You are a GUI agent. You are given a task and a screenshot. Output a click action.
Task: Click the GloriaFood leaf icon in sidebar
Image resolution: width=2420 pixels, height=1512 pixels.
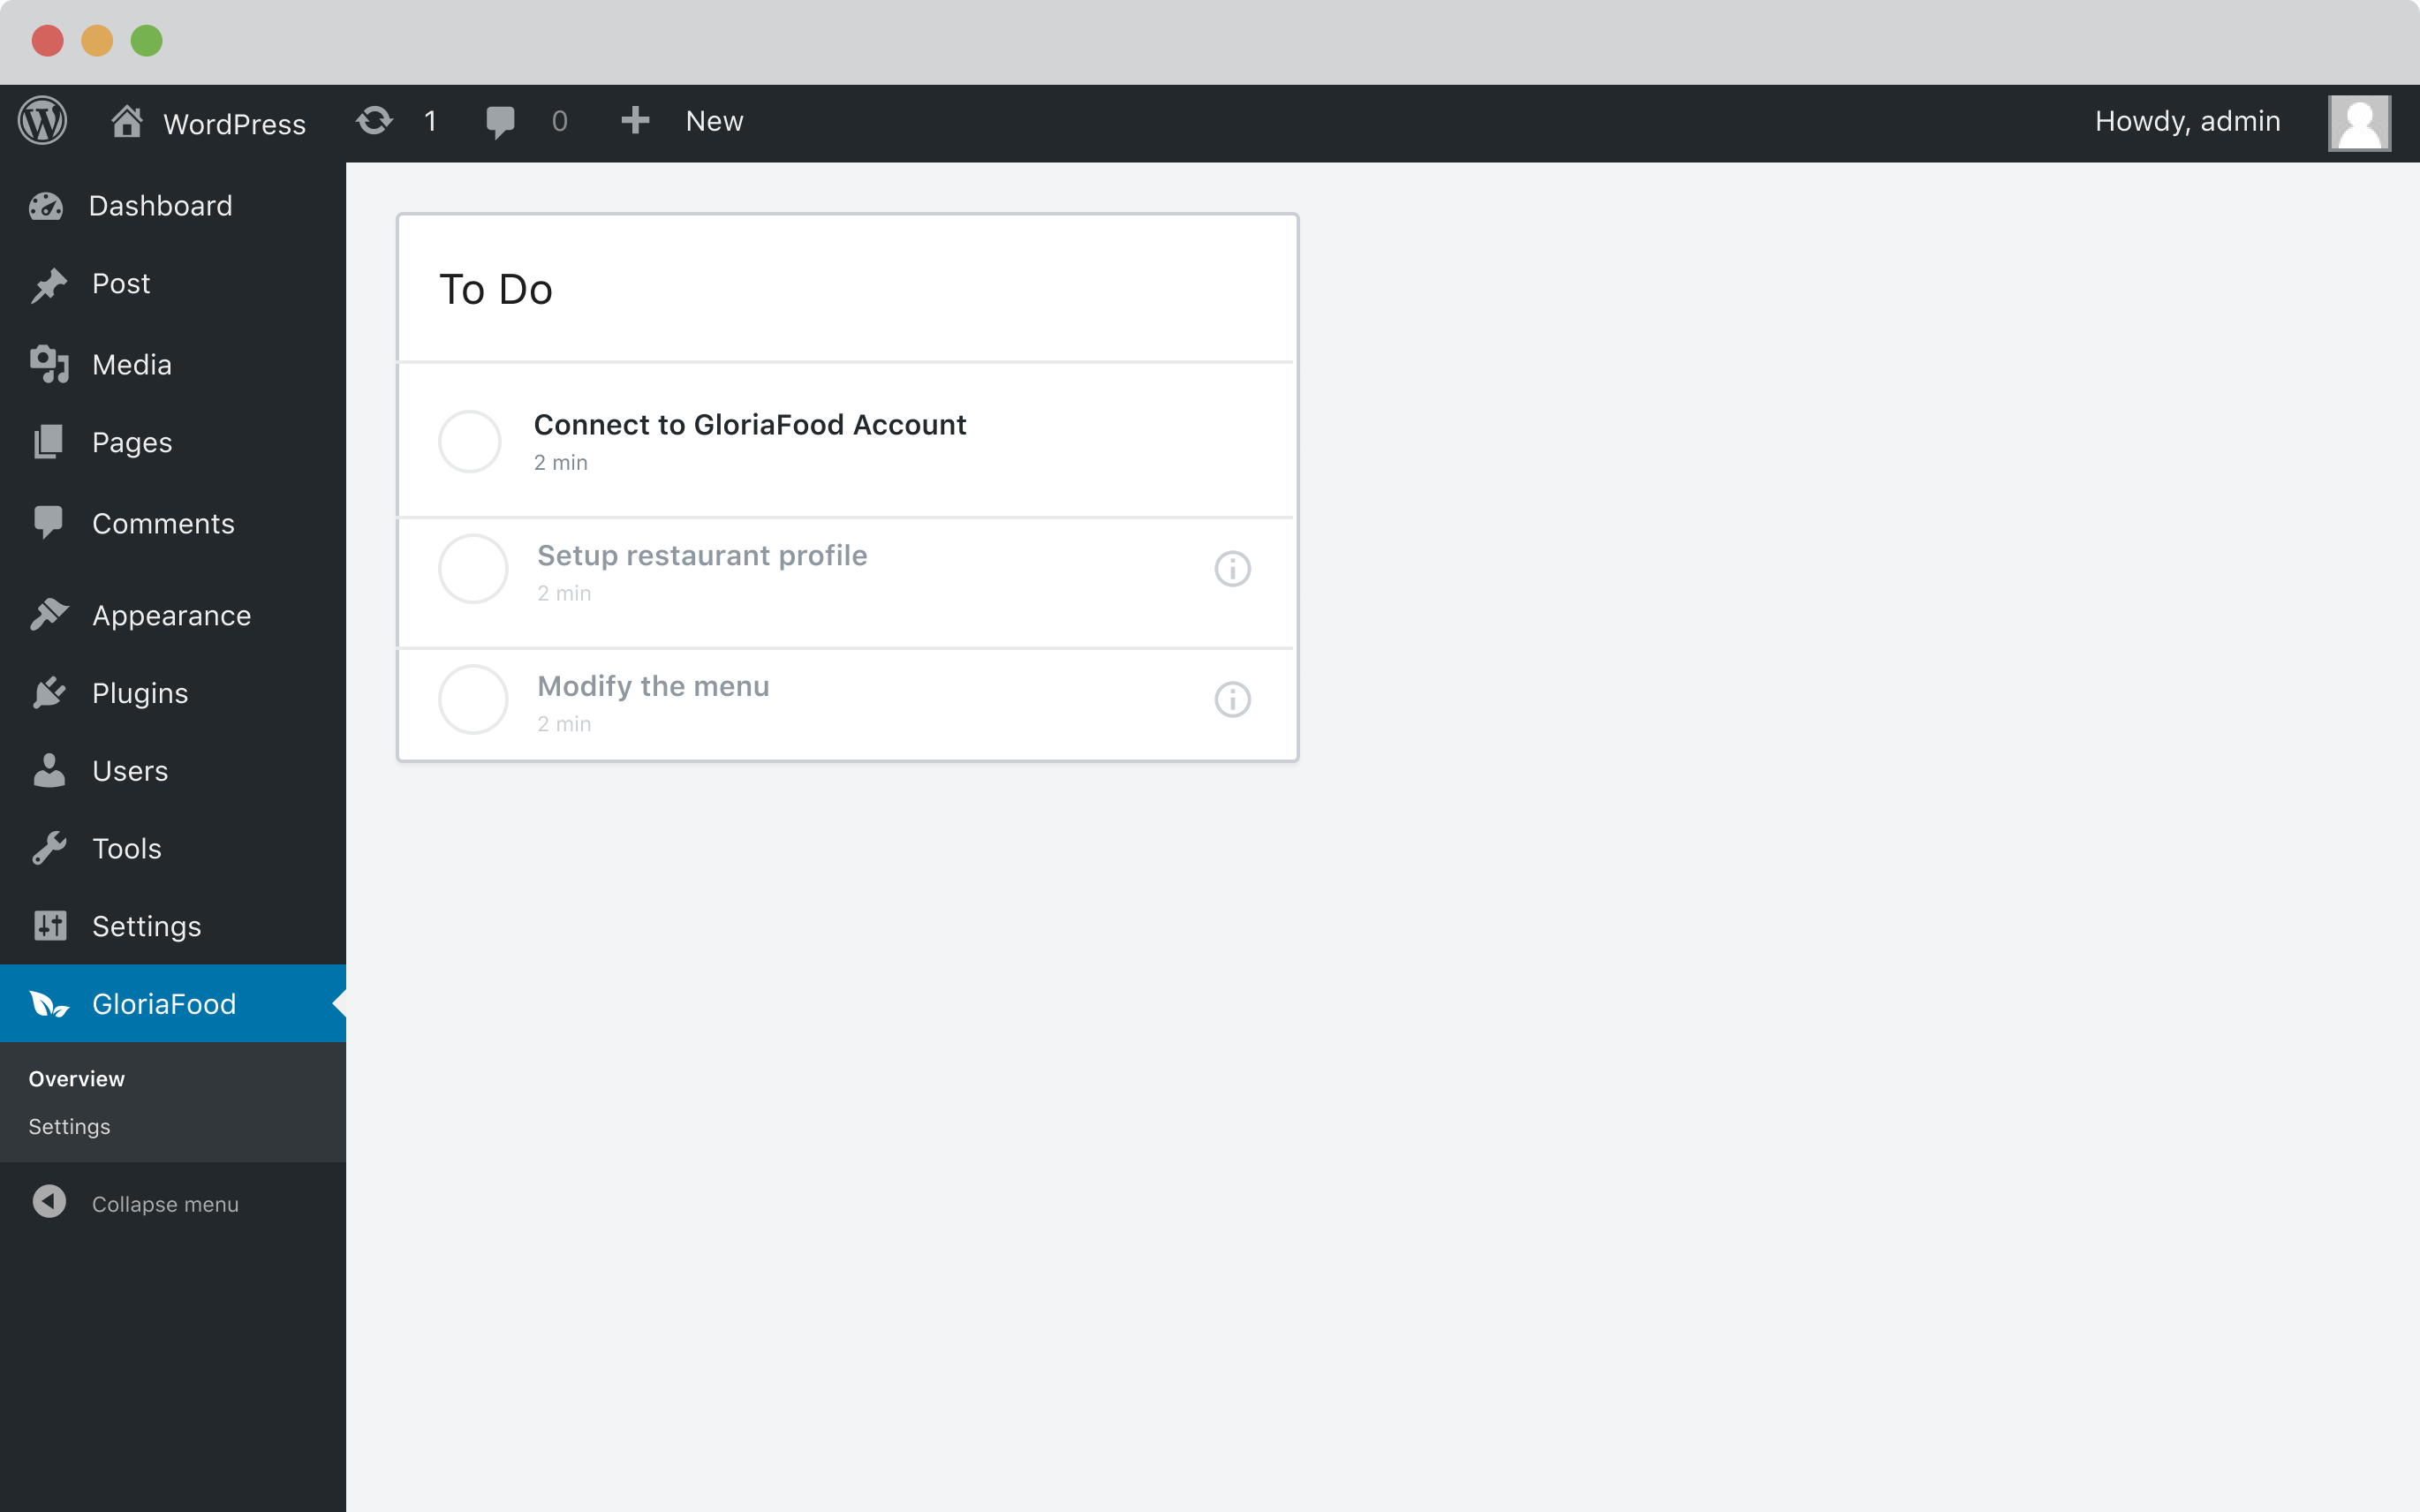[47, 1003]
